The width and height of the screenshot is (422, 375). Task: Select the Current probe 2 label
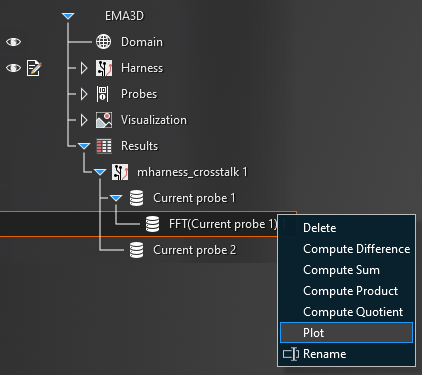coord(195,250)
